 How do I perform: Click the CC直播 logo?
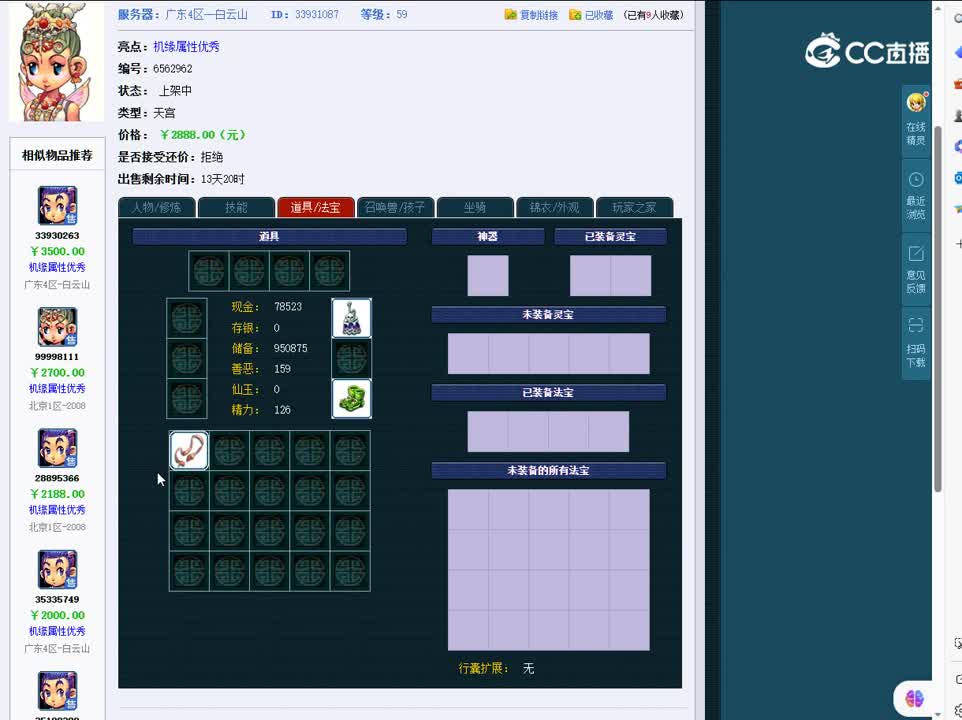click(x=867, y=51)
